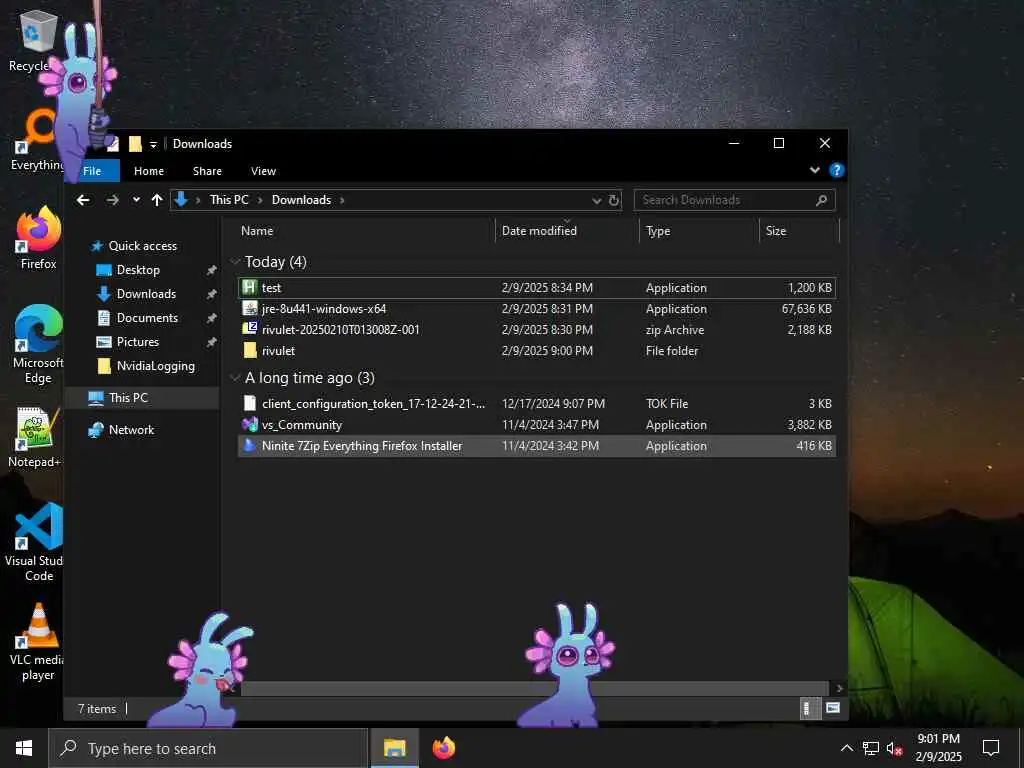Click the back arrow in Explorer
The width and height of the screenshot is (1024, 768).
click(x=83, y=200)
